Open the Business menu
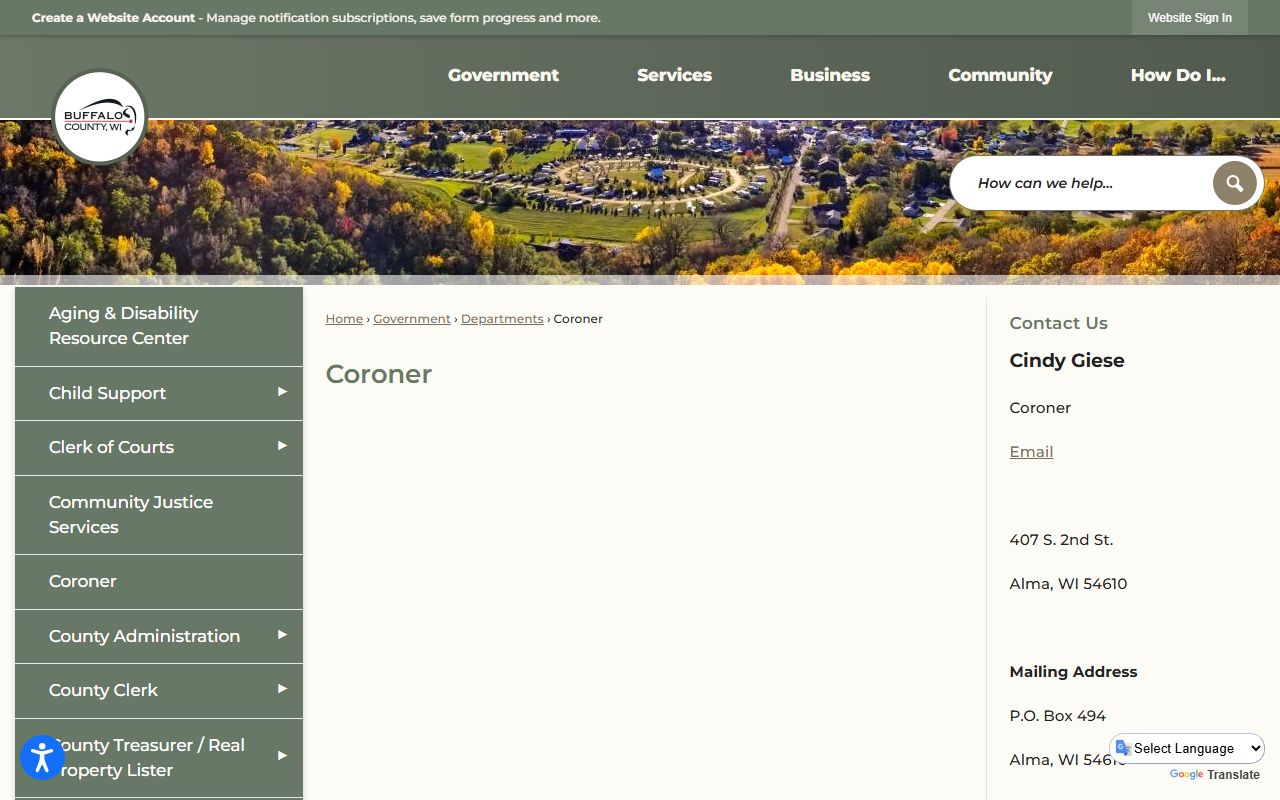 (x=829, y=75)
